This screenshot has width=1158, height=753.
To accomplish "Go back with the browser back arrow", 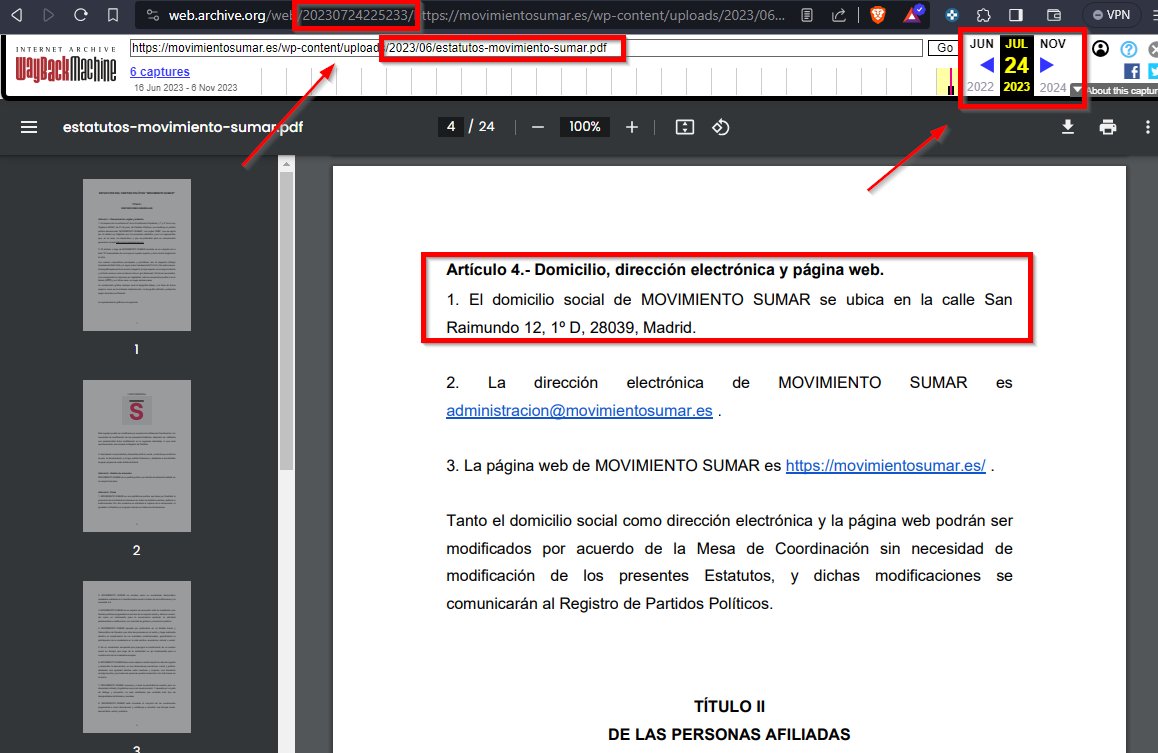I will click(17, 15).
